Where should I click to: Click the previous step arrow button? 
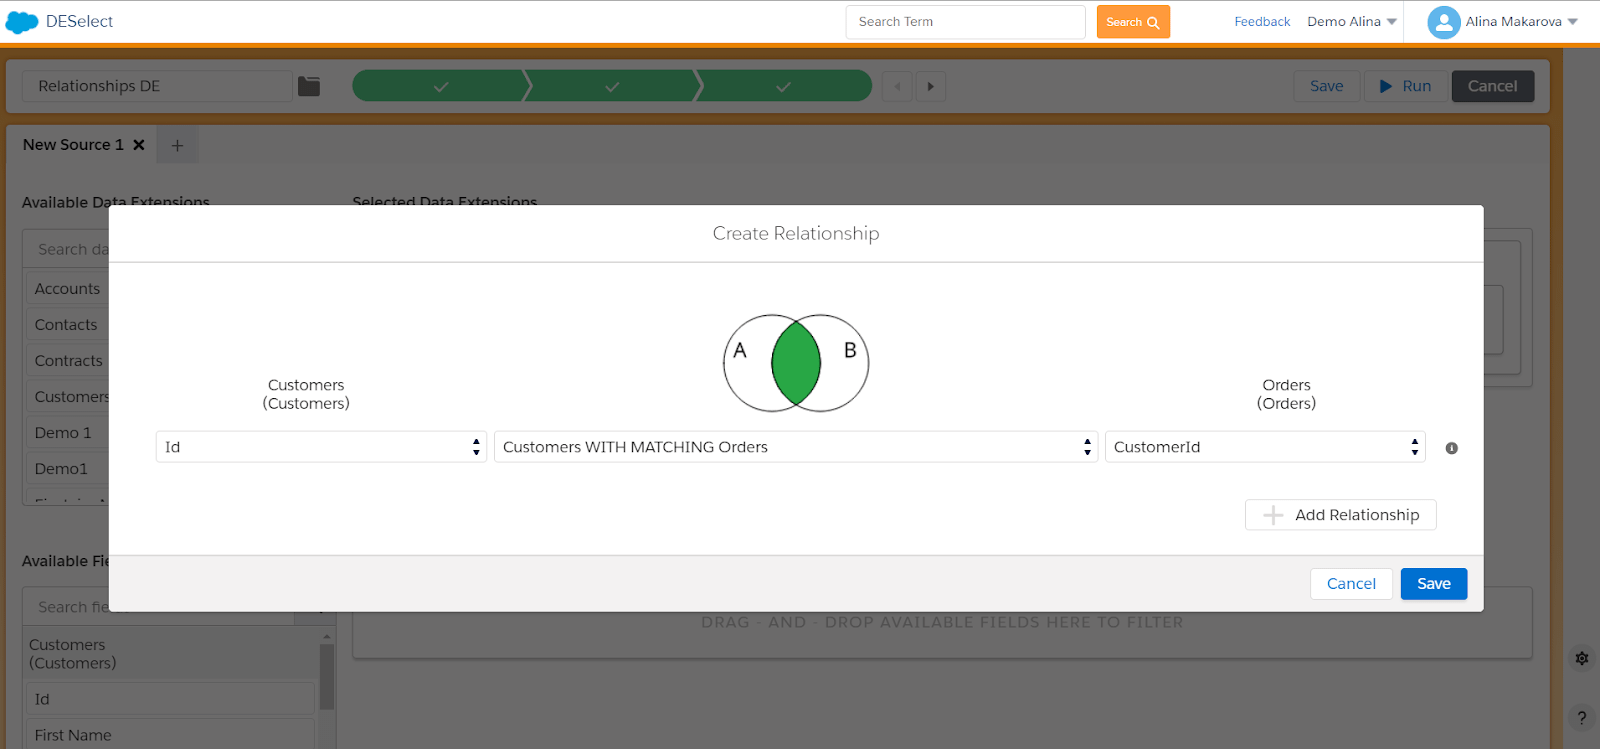[897, 87]
